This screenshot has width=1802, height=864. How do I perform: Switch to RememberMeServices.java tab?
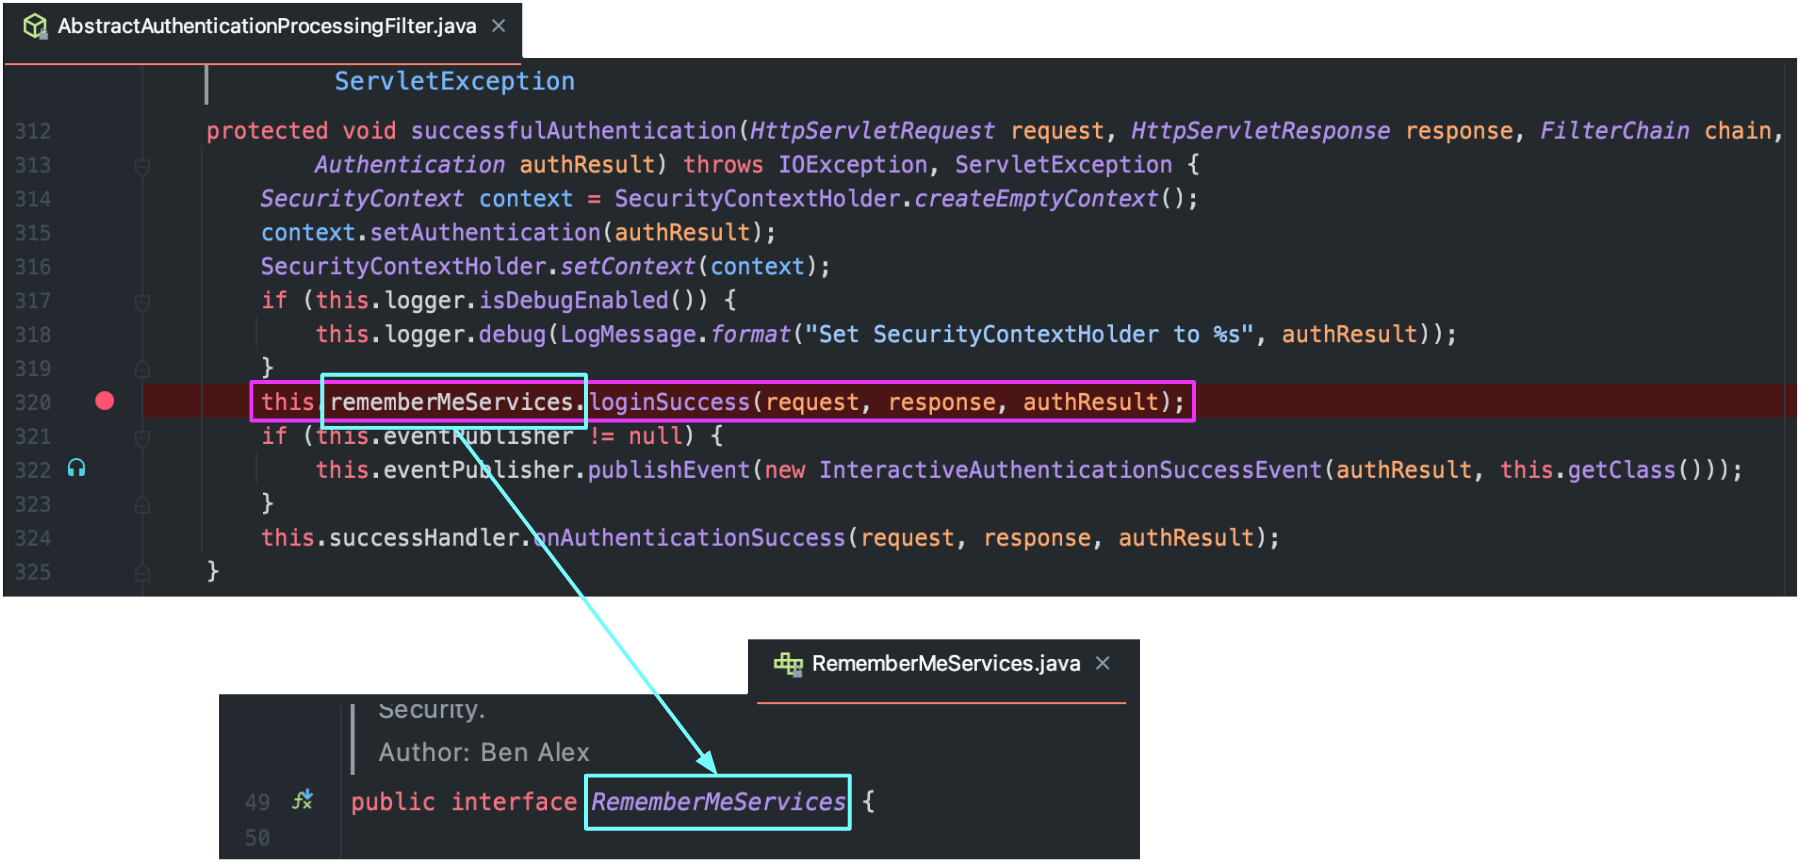945,664
